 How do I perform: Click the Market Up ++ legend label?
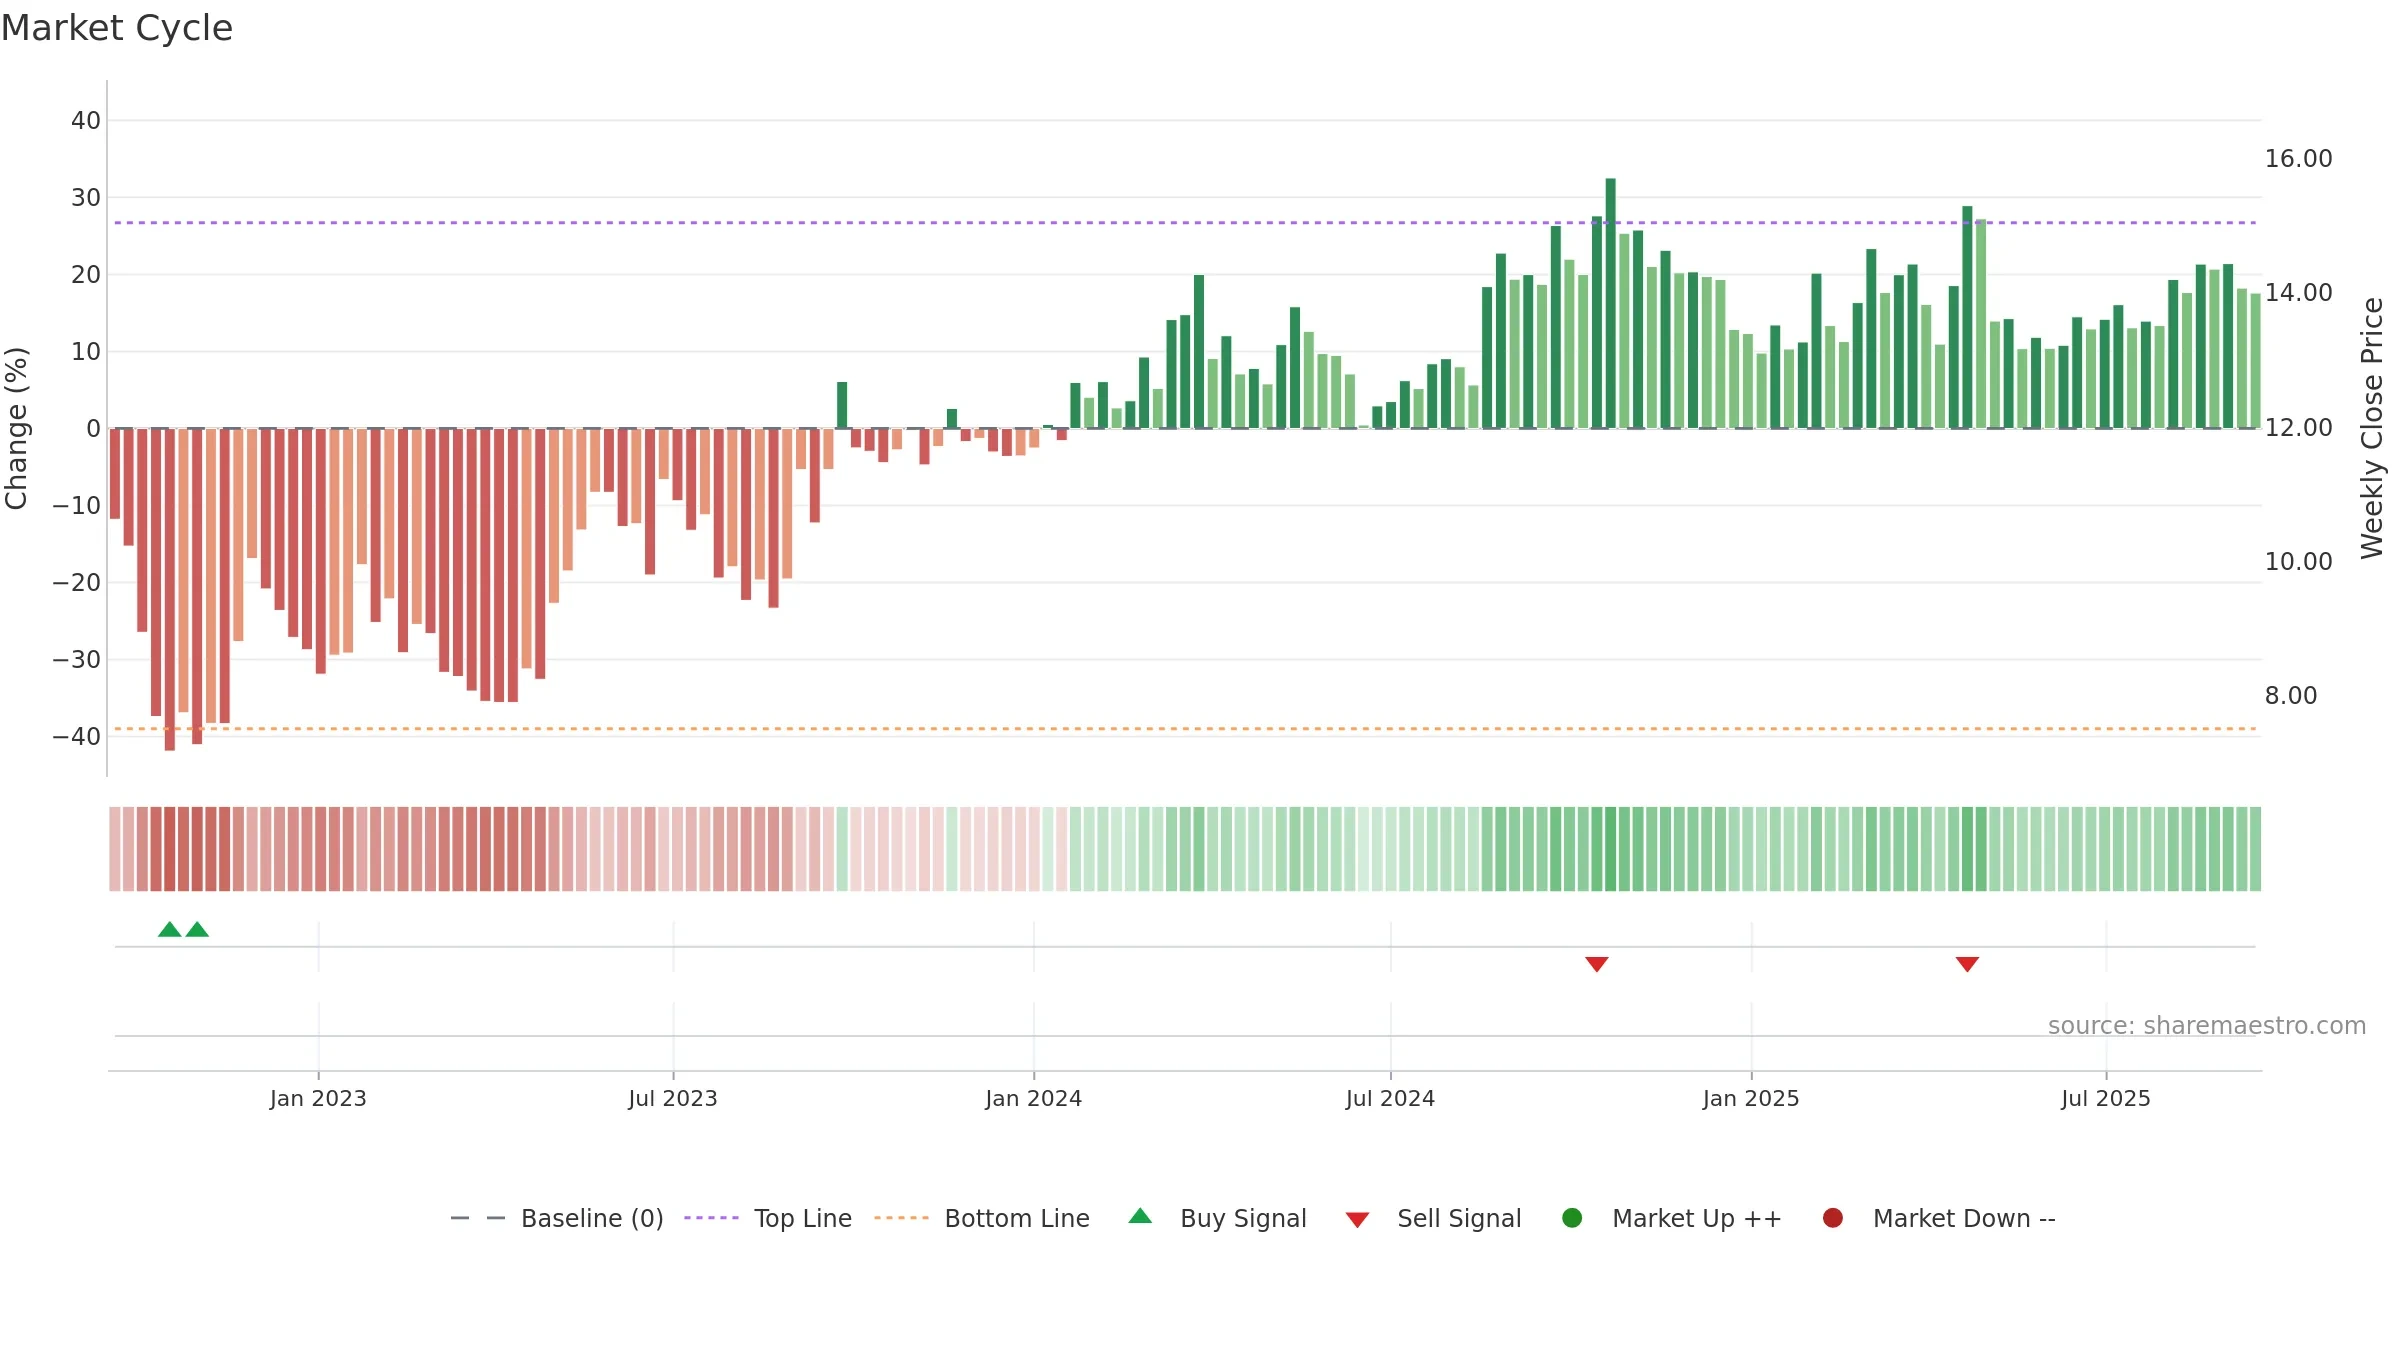1697,1218
